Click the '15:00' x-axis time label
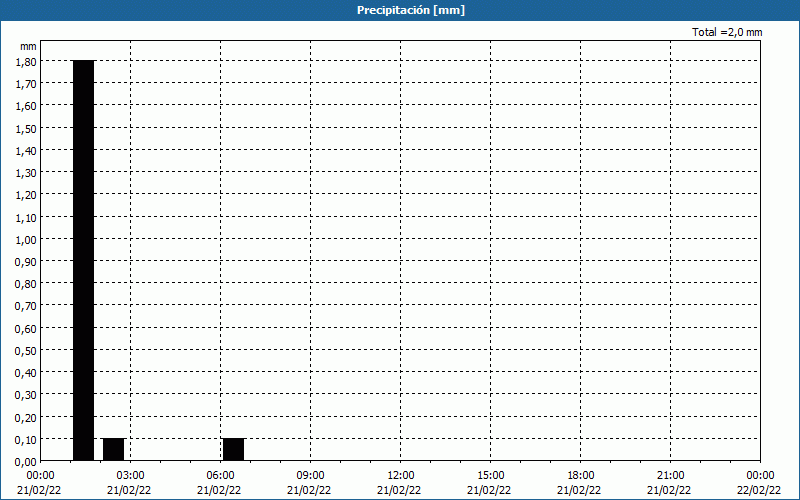The width and height of the screenshot is (800, 500). pyautogui.click(x=490, y=476)
